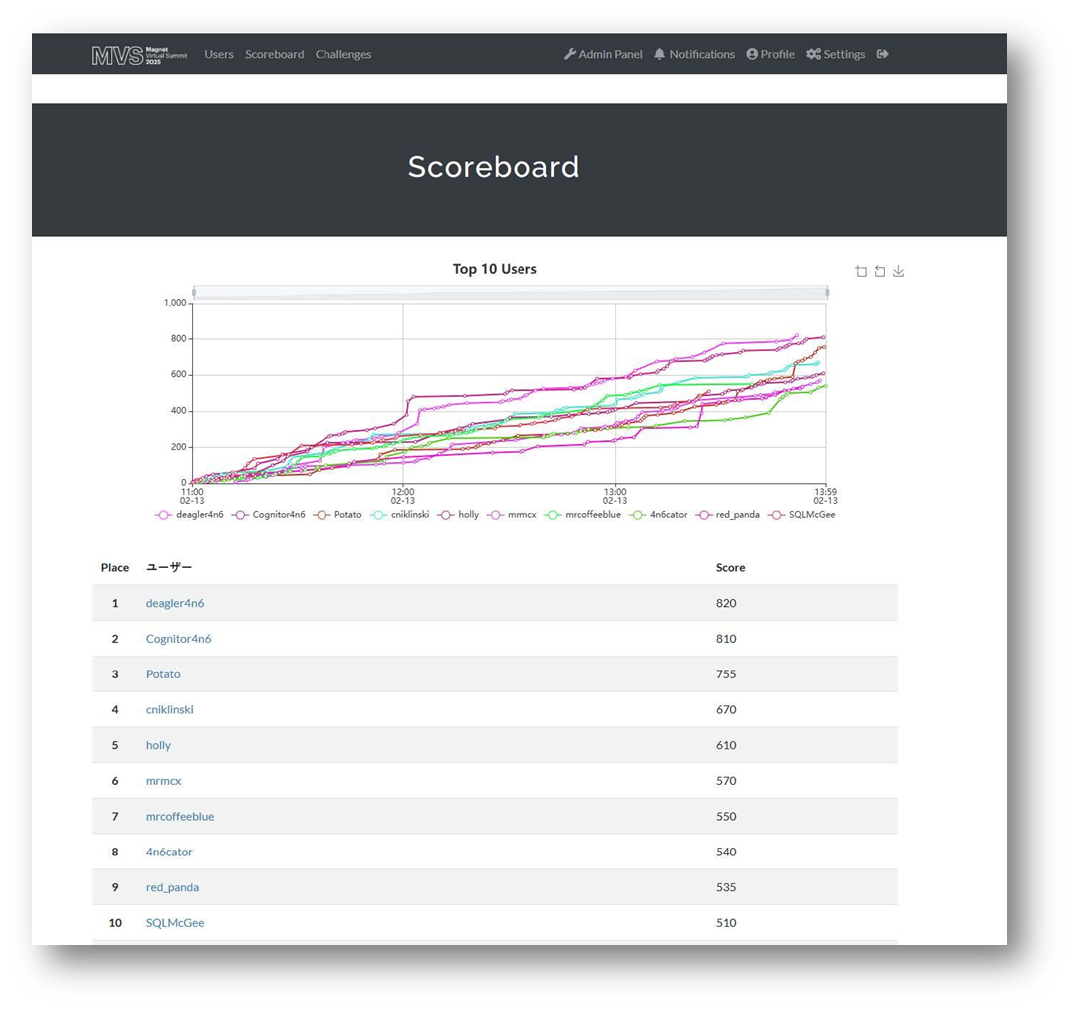Viewport: 1072px width, 1010px height.
Task: Download the Top 10 Users chart
Action: (x=899, y=270)
